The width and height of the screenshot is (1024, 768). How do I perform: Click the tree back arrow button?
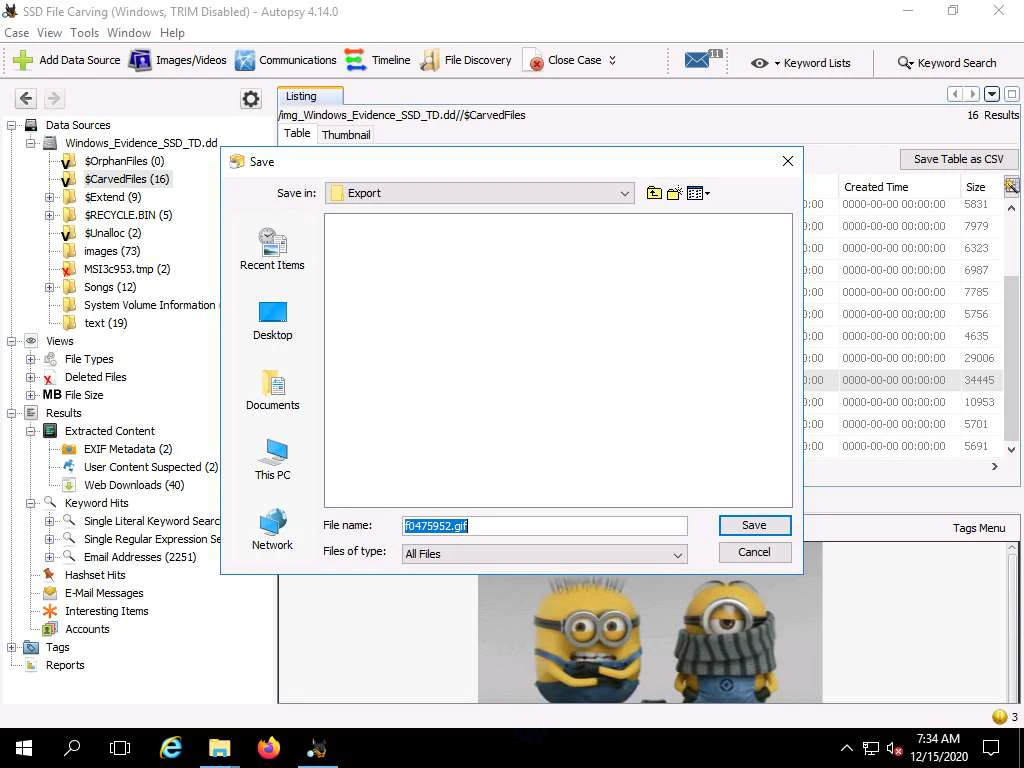[26, 99]
